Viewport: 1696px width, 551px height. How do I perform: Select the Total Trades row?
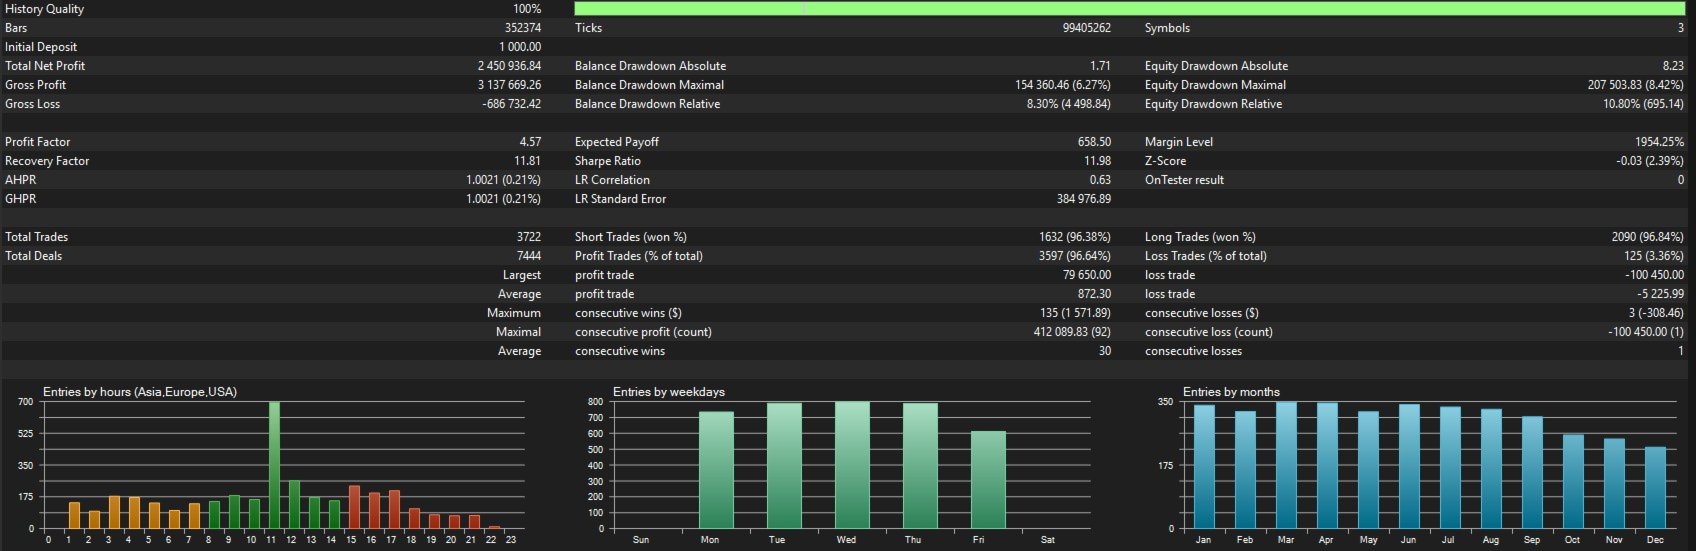[x=272, y=237]
